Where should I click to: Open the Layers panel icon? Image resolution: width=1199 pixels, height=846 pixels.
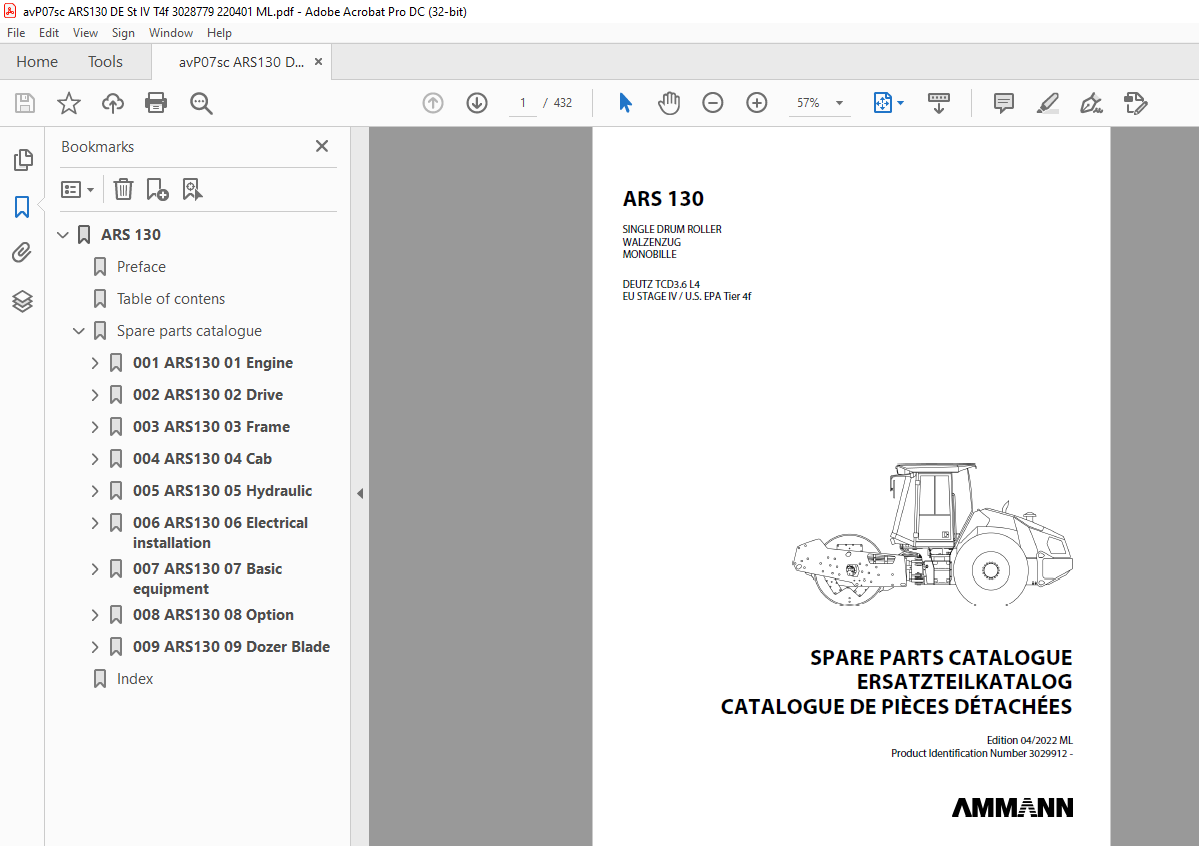coord(22,301)
